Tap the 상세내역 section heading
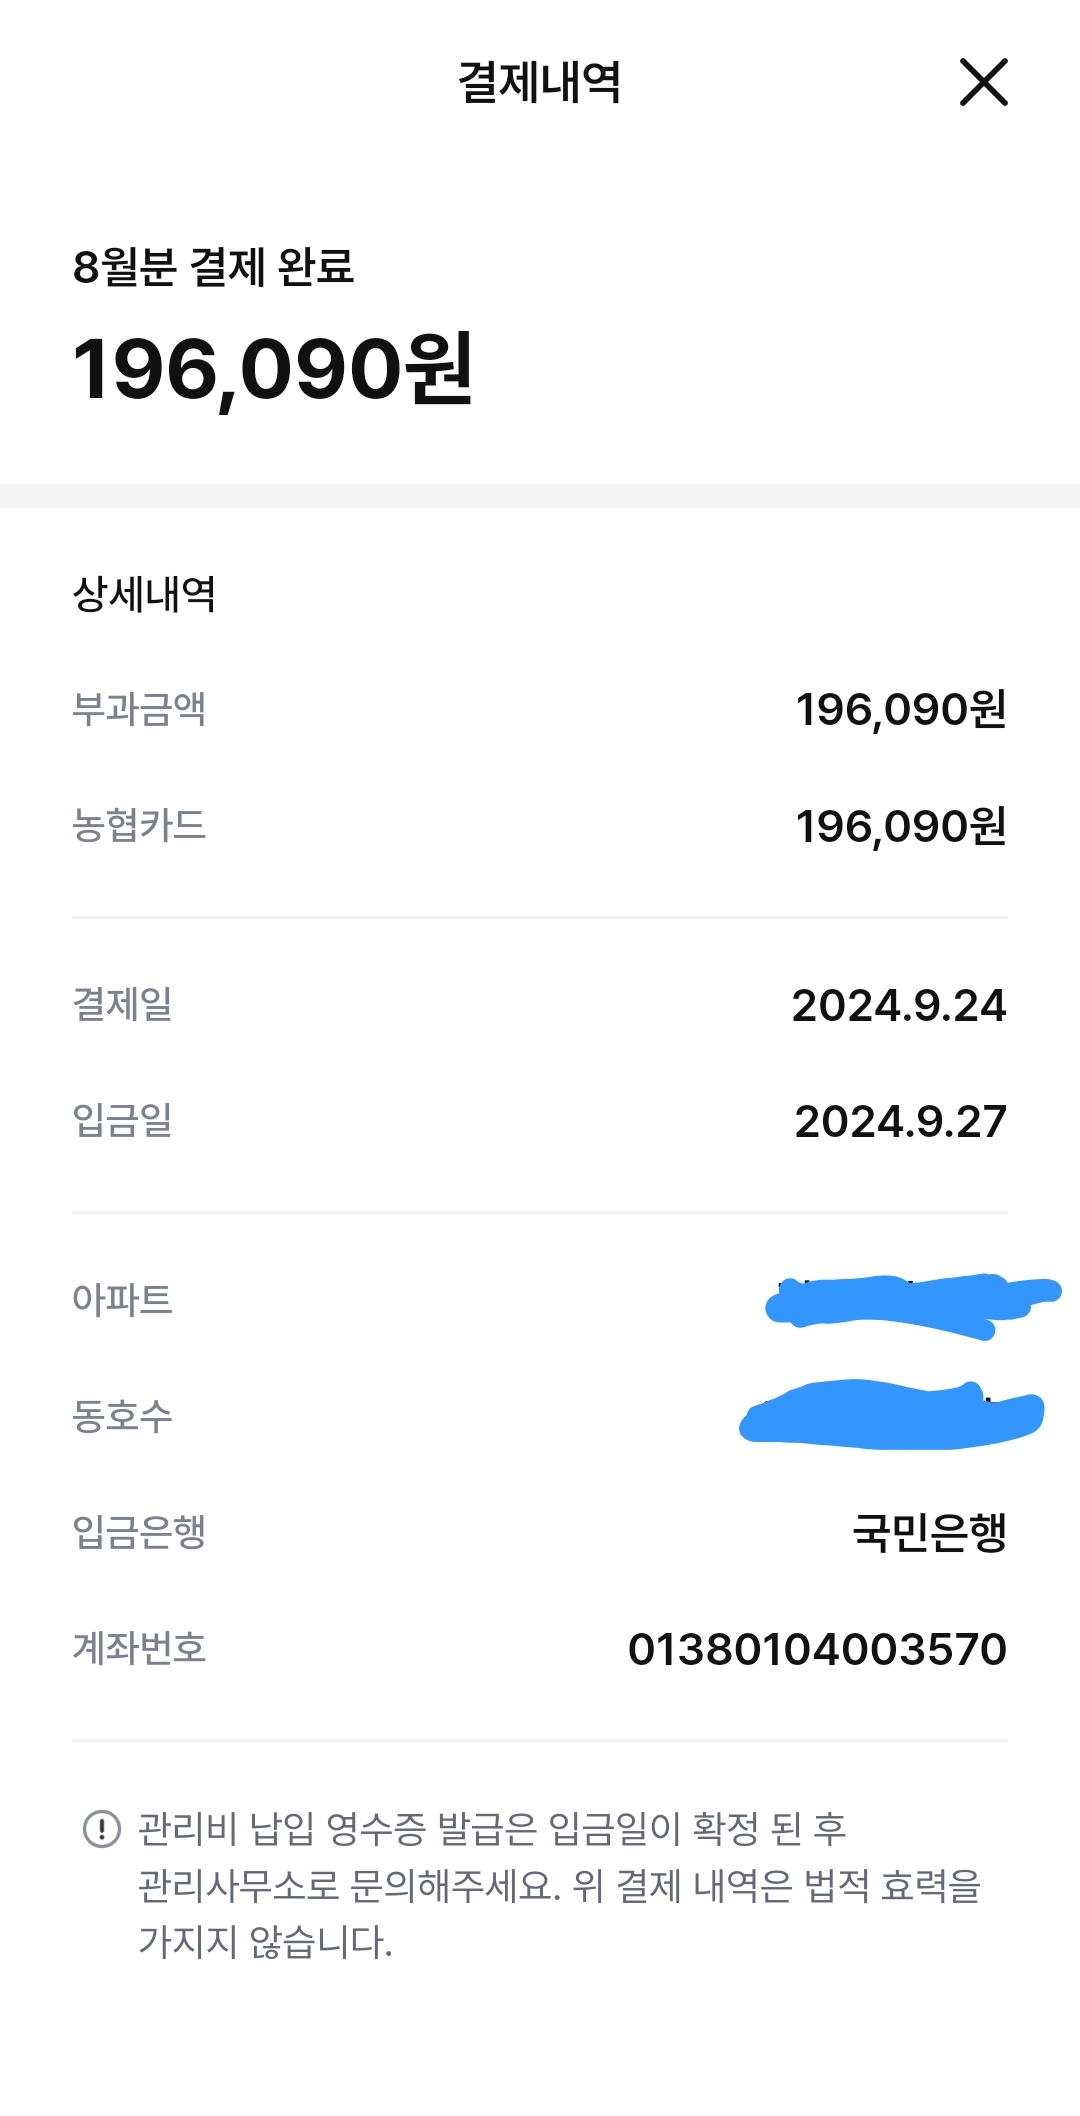This screenshot has height=2116, width=1080. coord(144,594)
